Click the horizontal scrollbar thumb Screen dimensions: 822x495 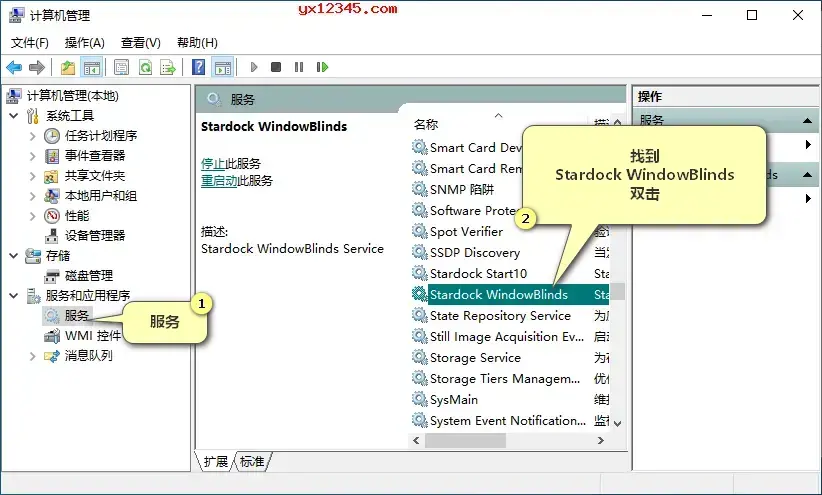466,440
